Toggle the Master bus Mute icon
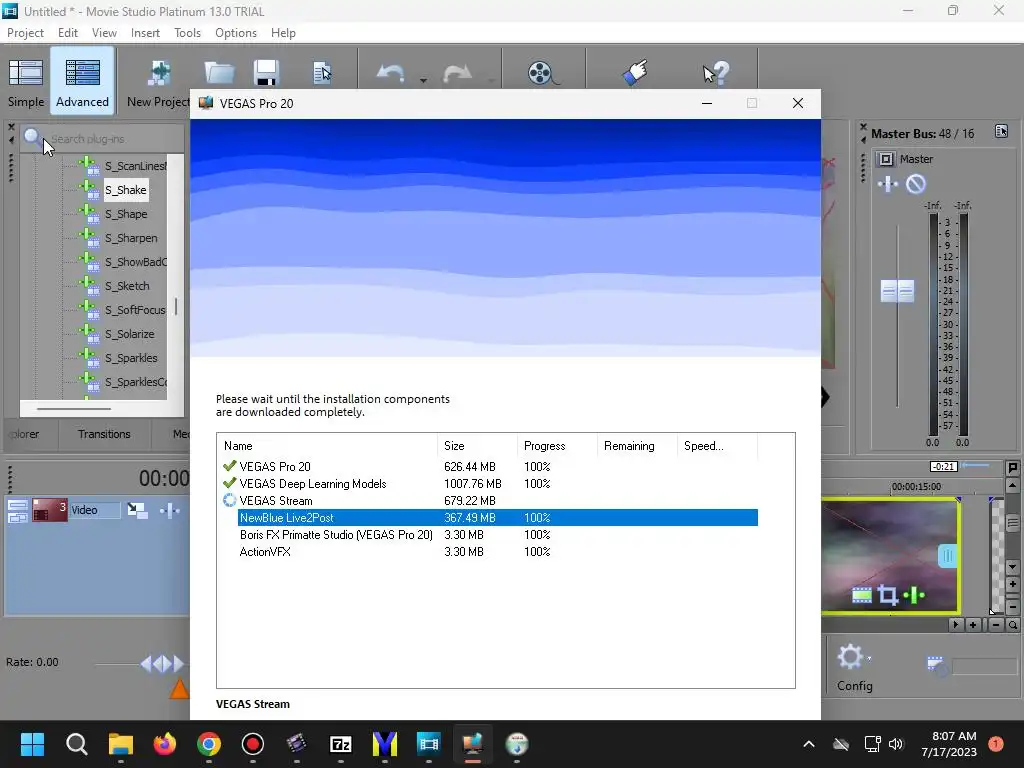Image resolution: width=1024 pixels, height=768 pixels. 916,185
